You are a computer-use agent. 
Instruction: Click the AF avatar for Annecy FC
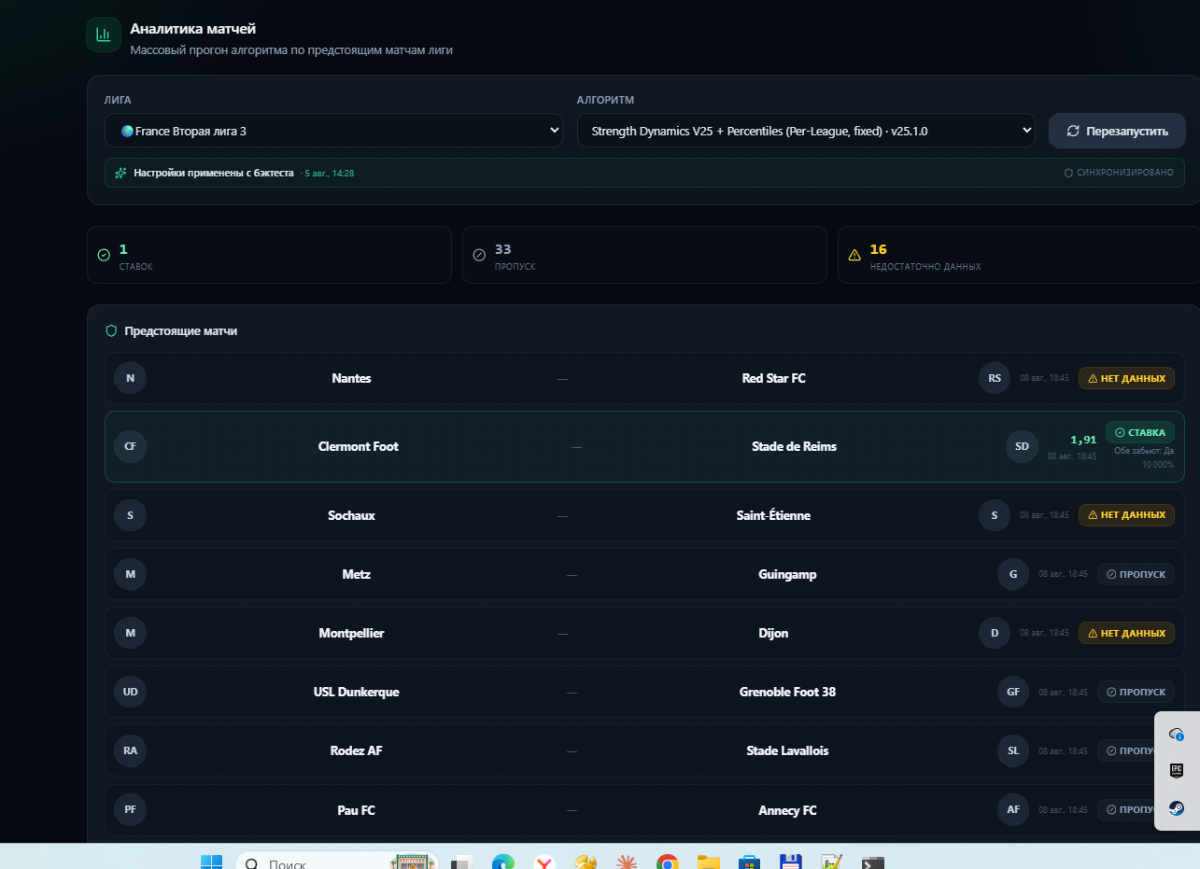point(1013,810)
